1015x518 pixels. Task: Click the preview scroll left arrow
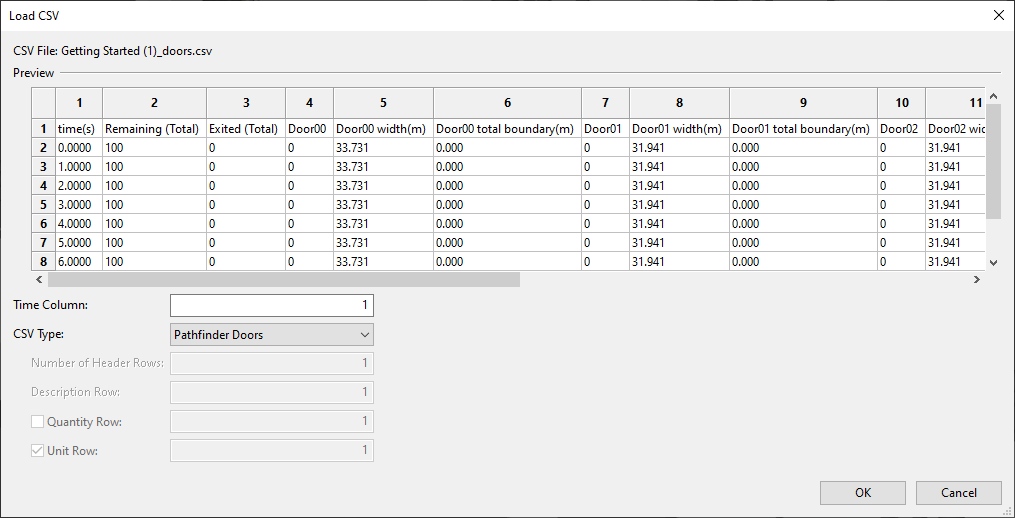(39, 280)
